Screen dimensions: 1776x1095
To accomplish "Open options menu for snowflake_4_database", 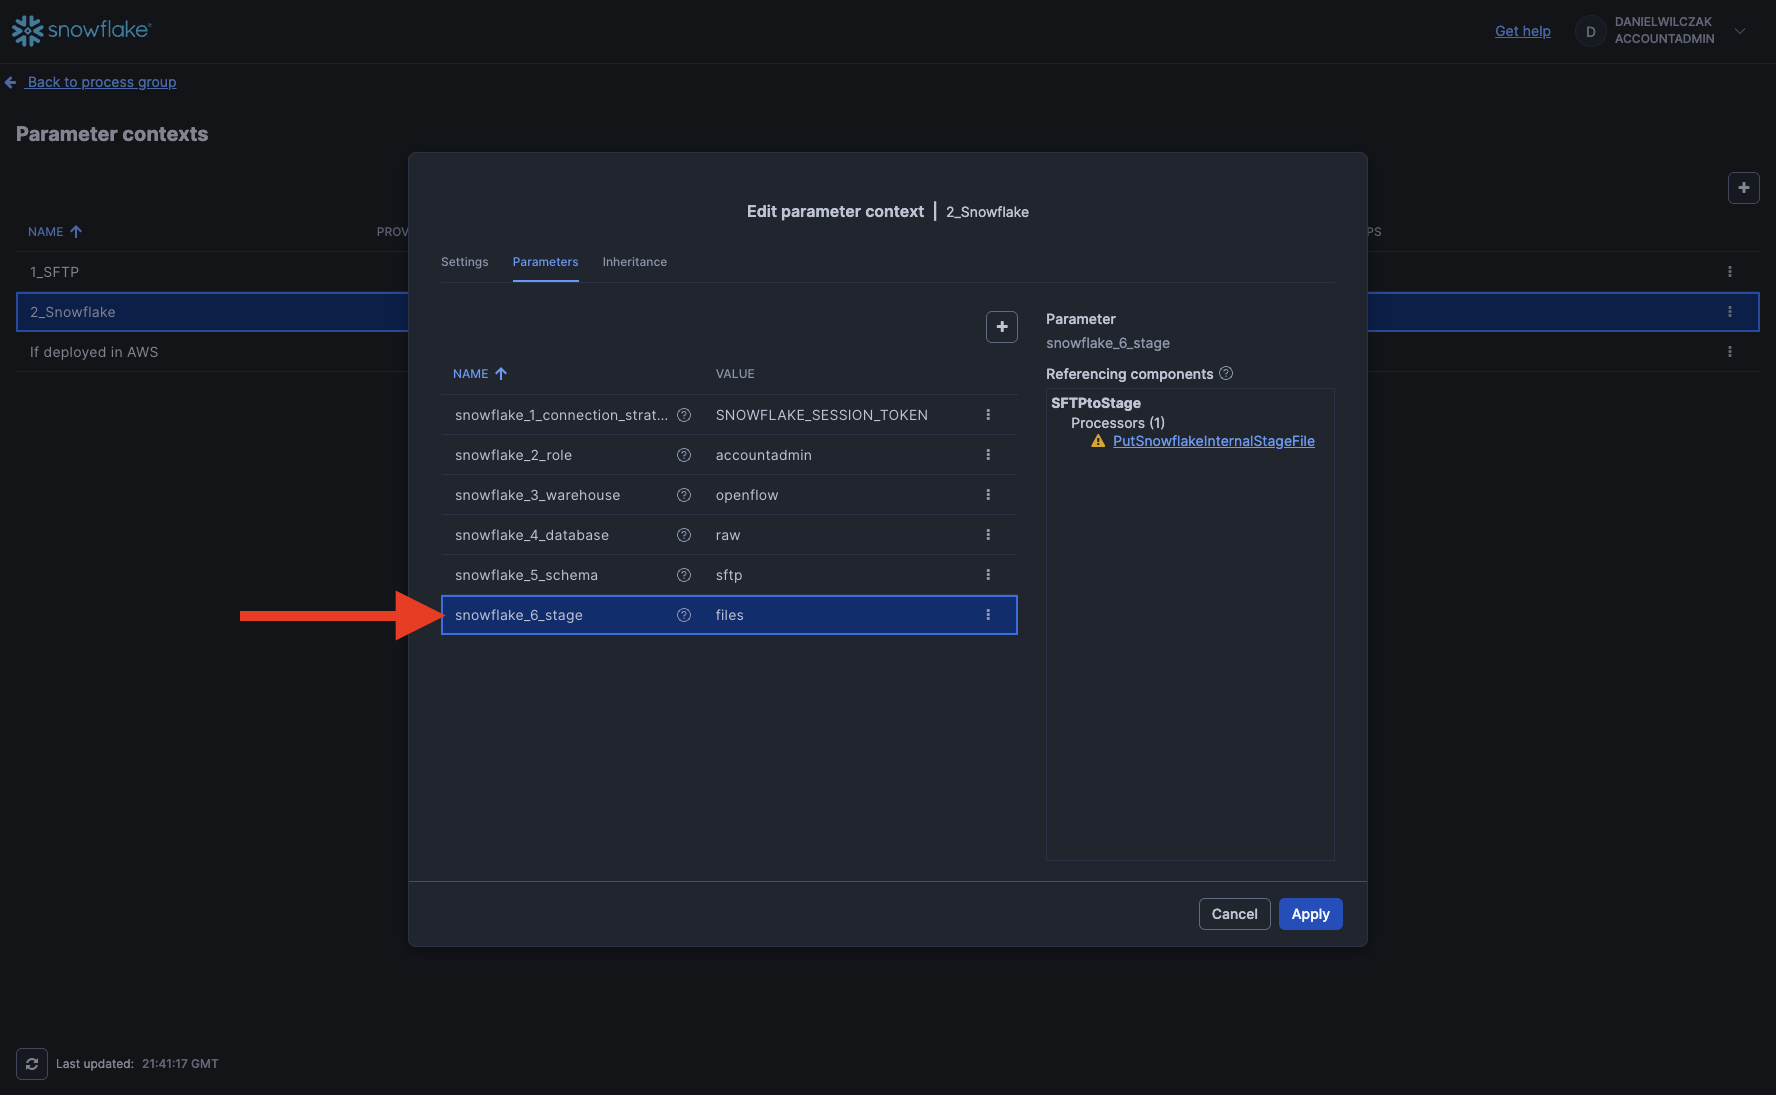I will (988, 535).
